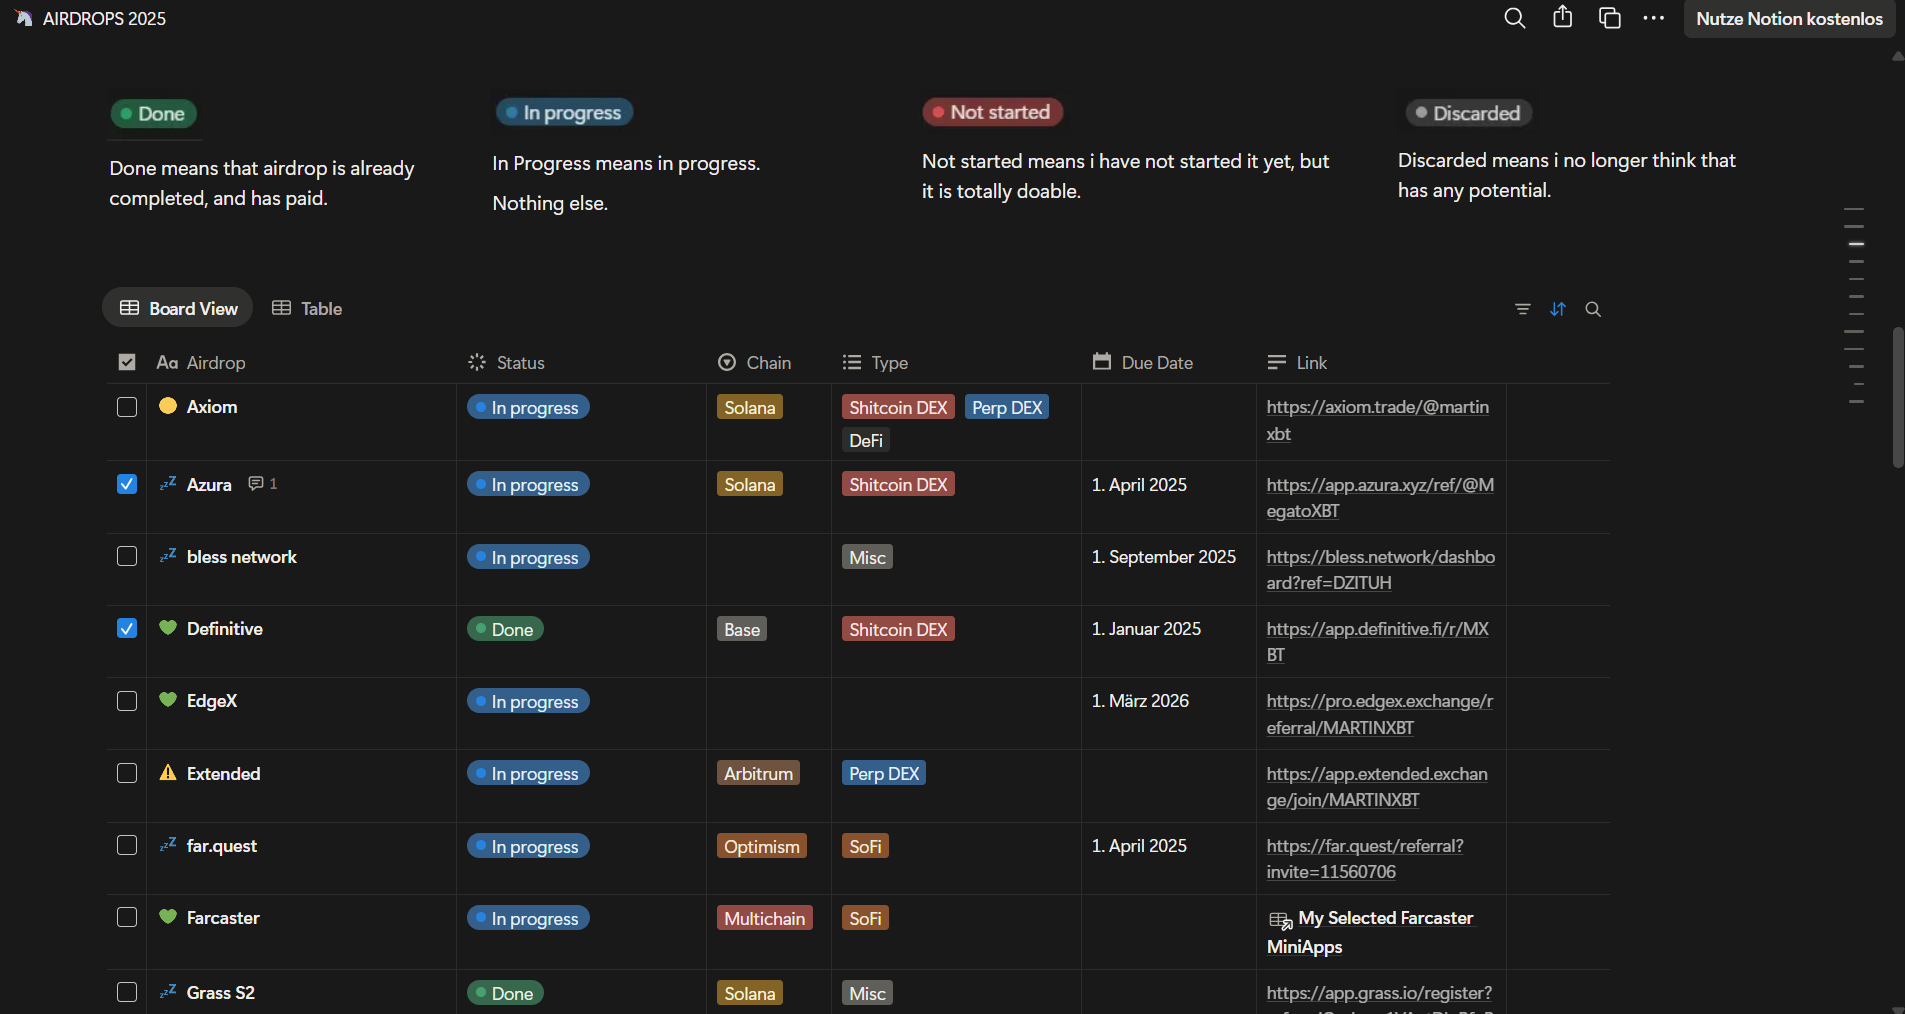1905x1014 pixels.
Task: Open the database sort icon
Action: 1558,309
